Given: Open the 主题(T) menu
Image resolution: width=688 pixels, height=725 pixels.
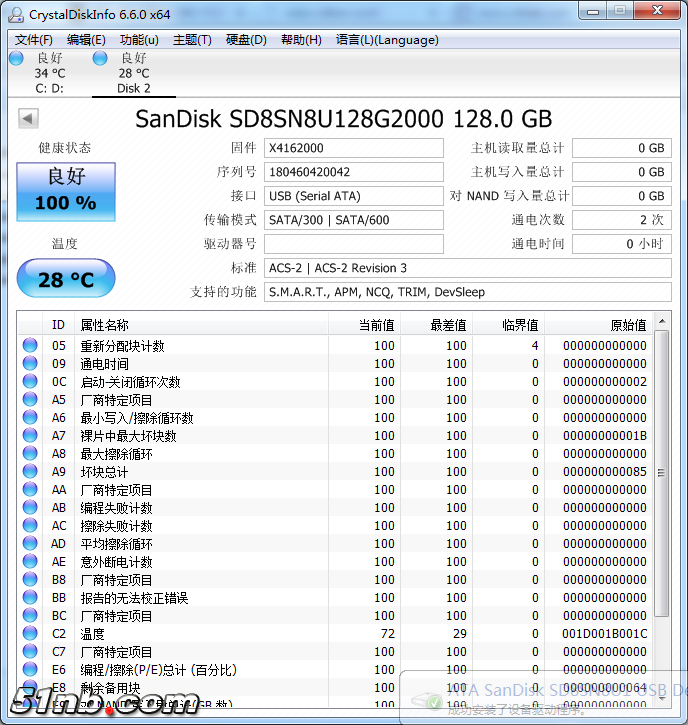Looking at the screenshot, I should pos(192,40).
